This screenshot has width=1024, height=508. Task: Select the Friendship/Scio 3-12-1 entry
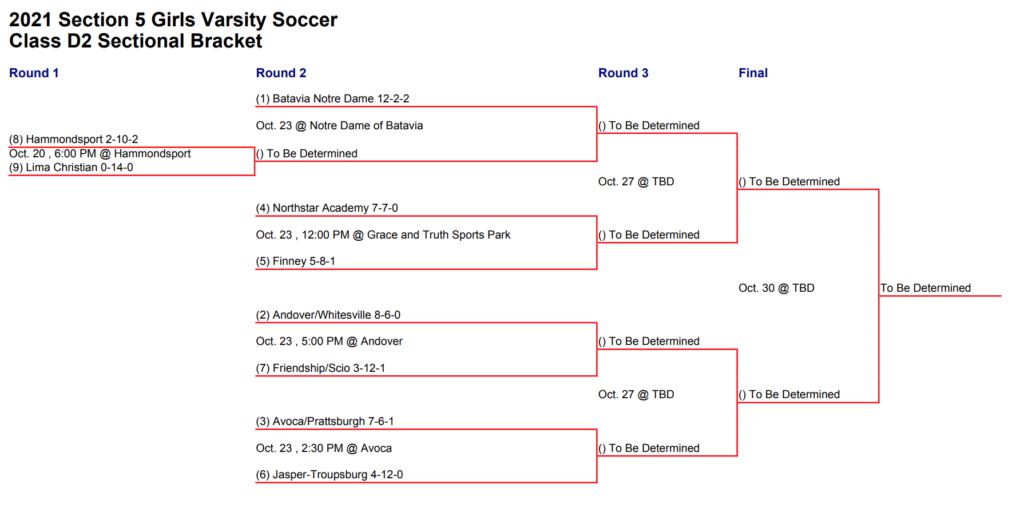tap(321, 368)
